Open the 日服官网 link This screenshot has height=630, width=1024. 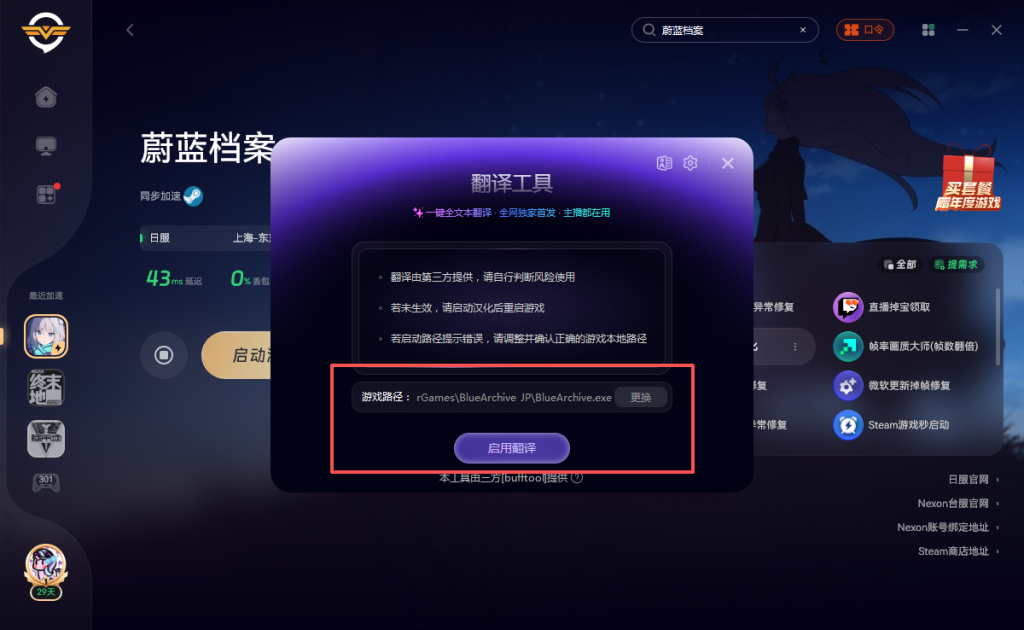tap(968, 479)
